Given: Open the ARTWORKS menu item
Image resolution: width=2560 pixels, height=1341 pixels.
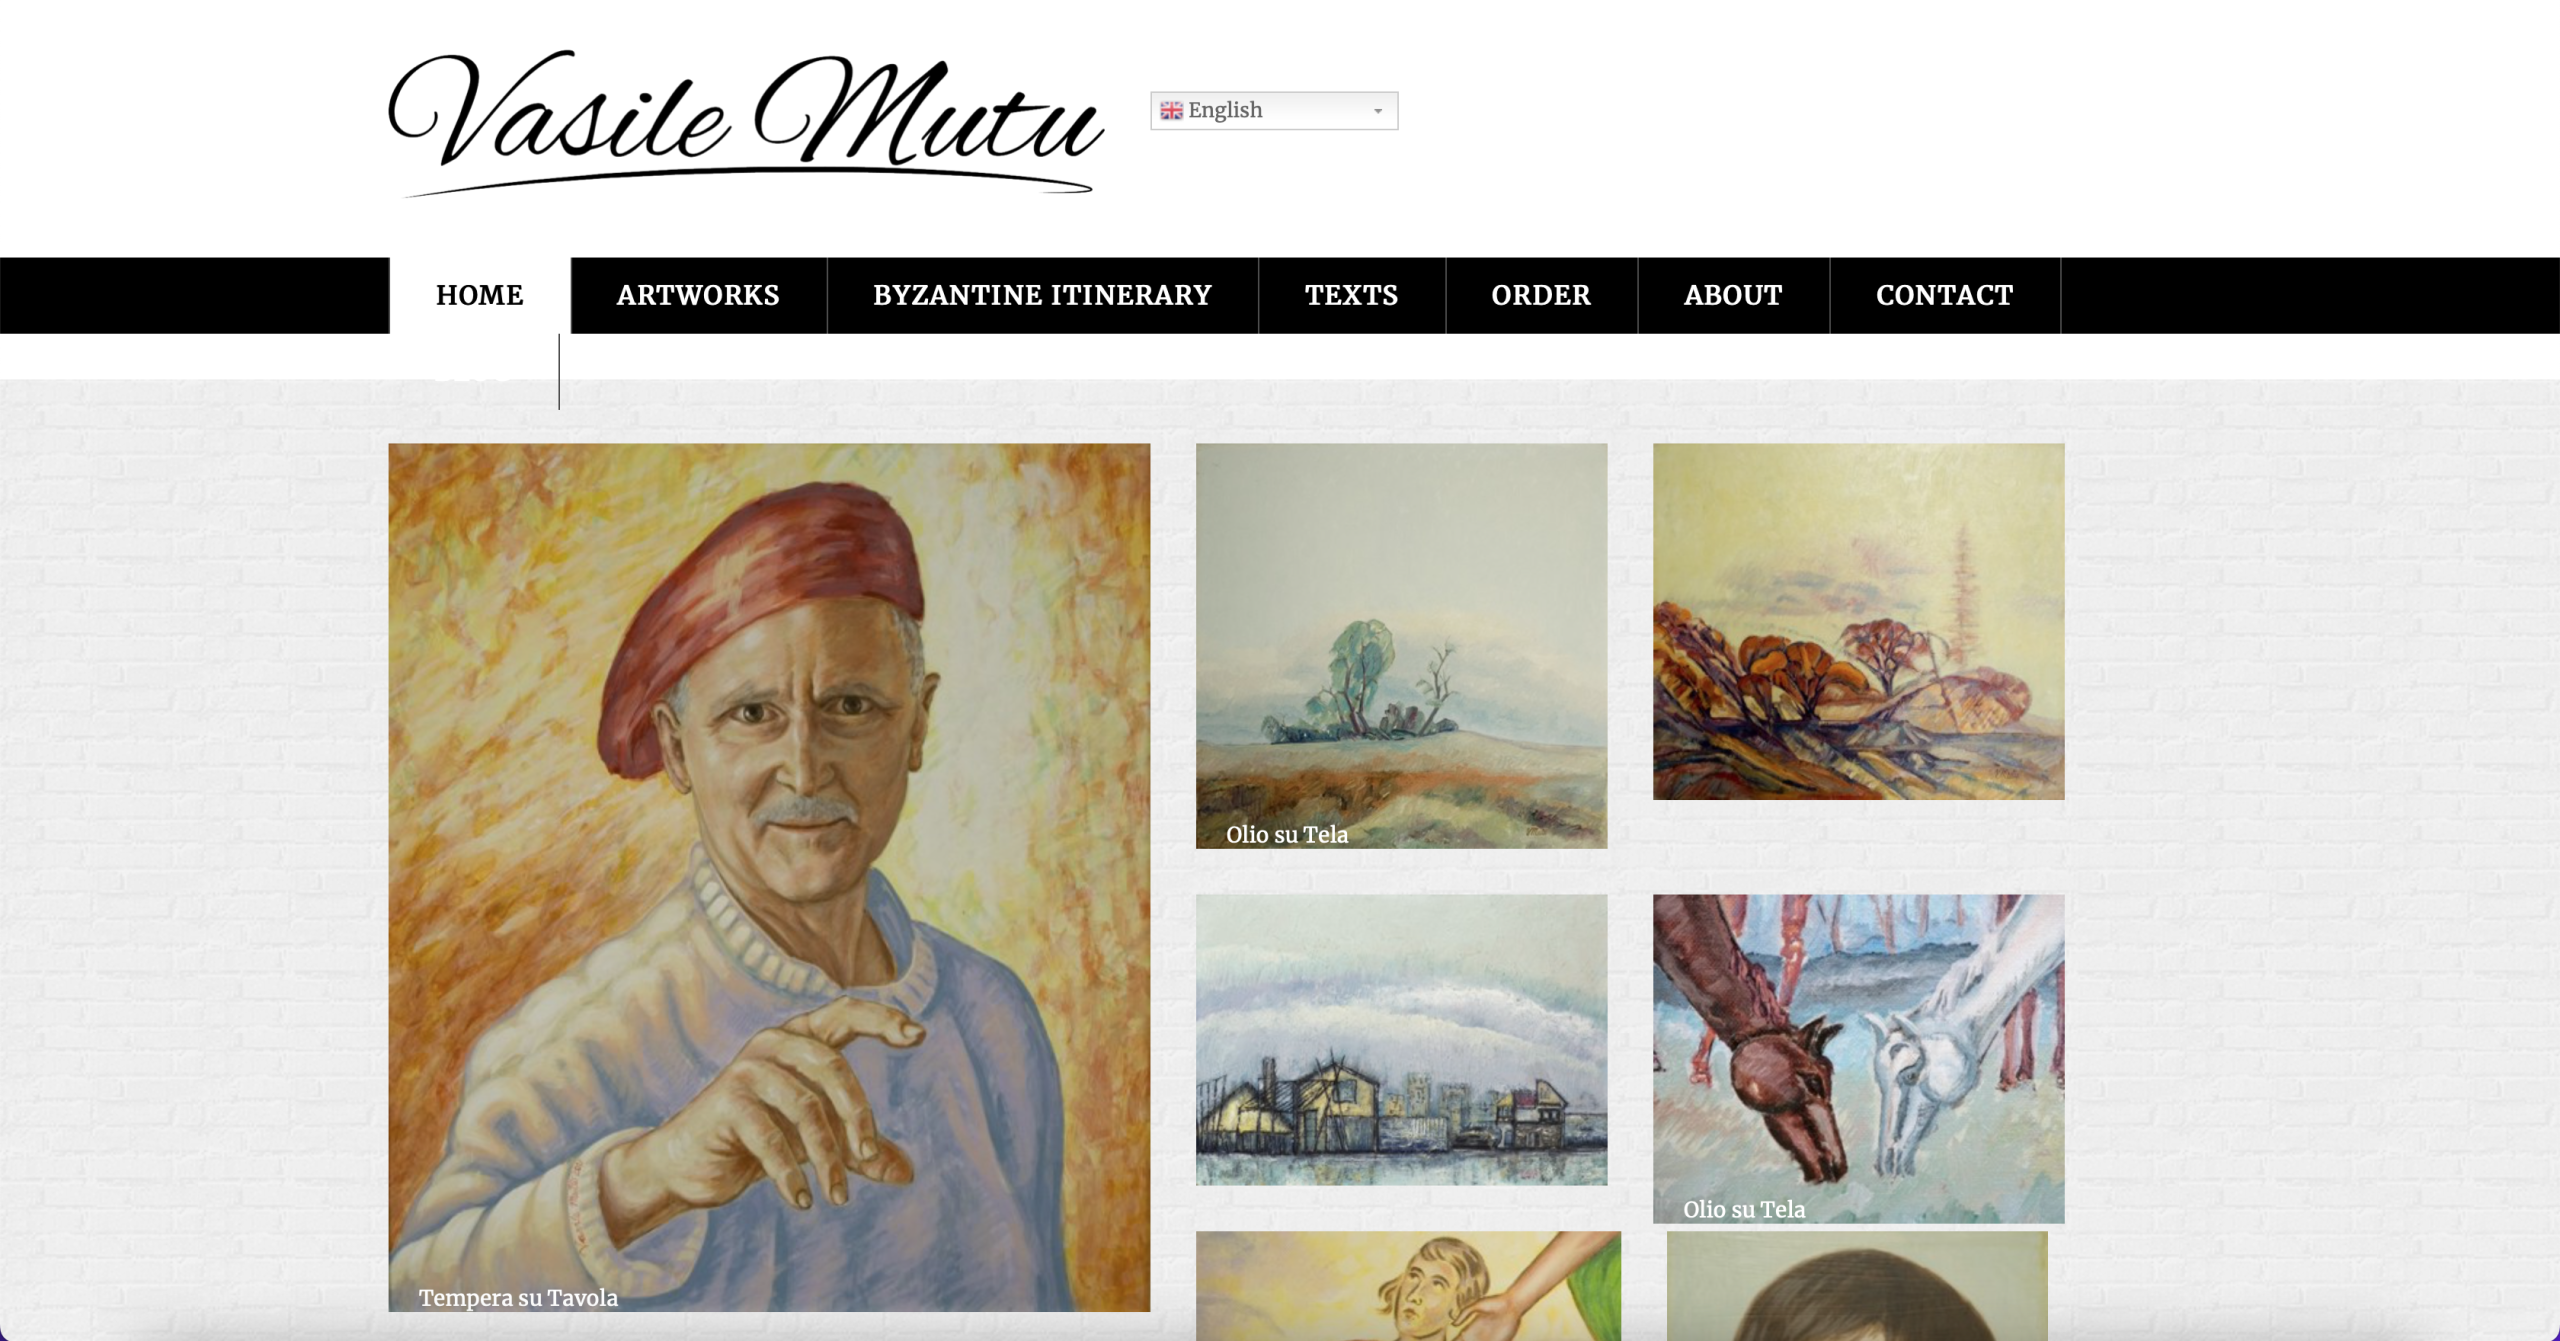Looking at the screenshot, I should (x=698, y=295).
